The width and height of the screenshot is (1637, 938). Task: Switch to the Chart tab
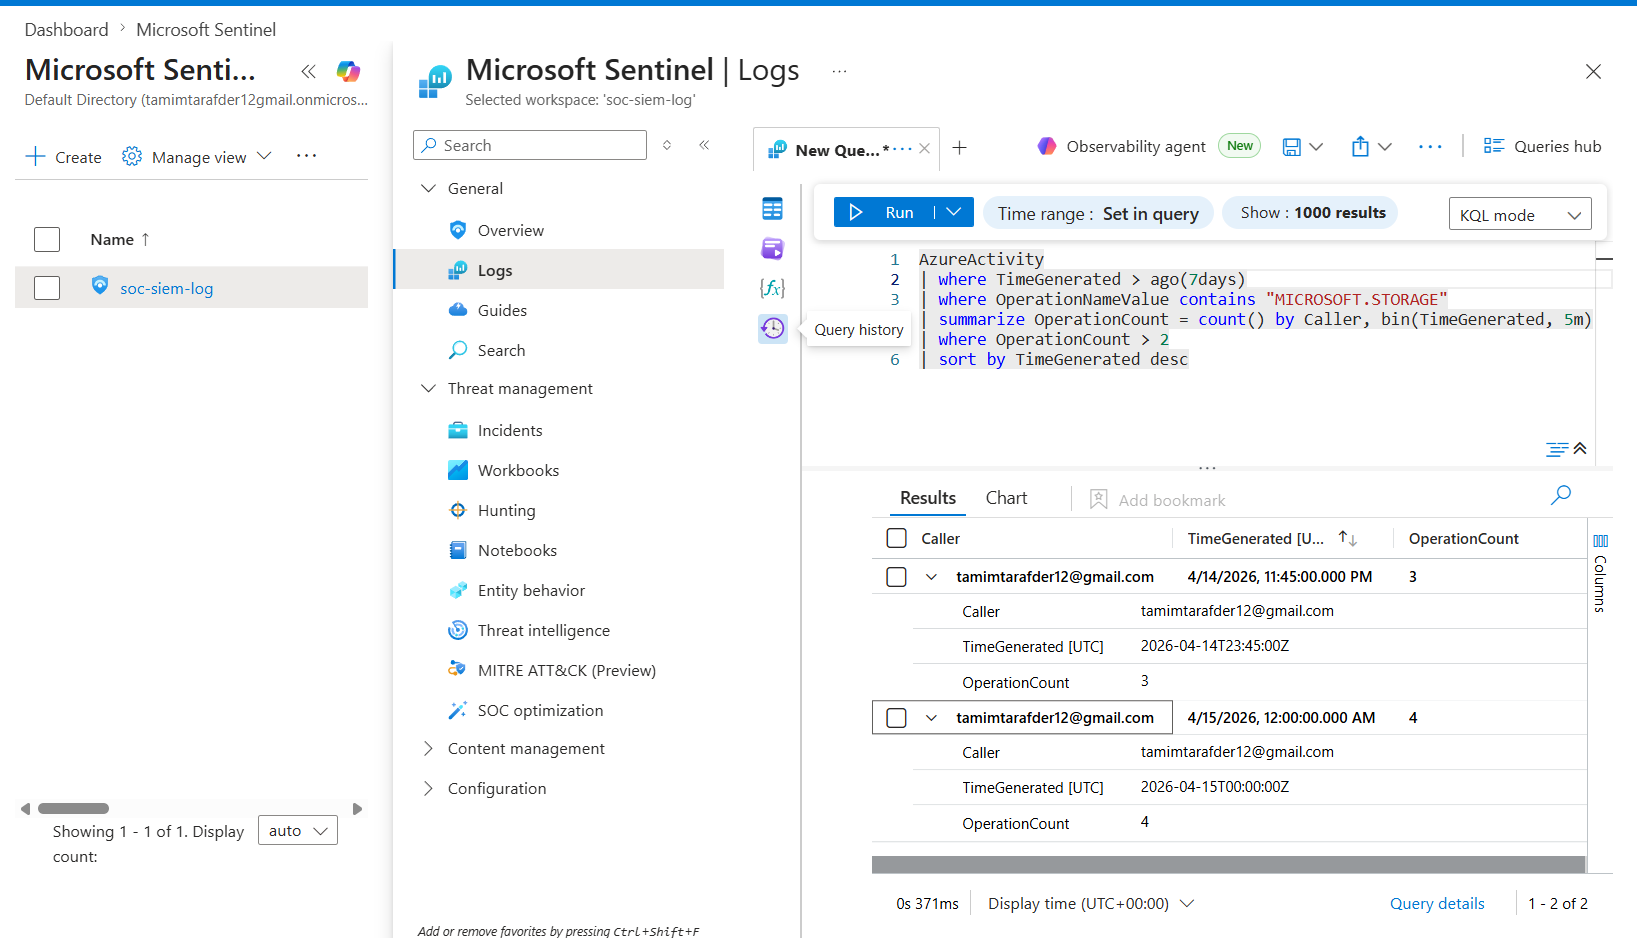pos(1006,498)
